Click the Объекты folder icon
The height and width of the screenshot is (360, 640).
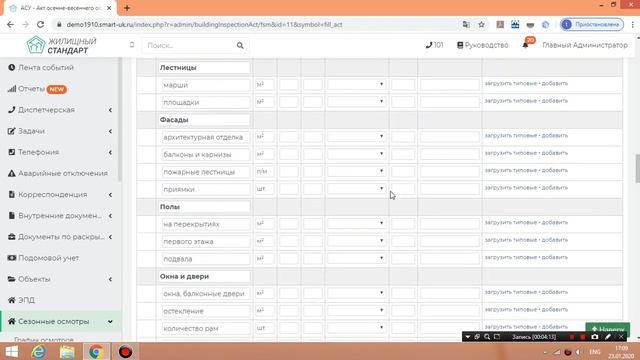pos(11,279)
